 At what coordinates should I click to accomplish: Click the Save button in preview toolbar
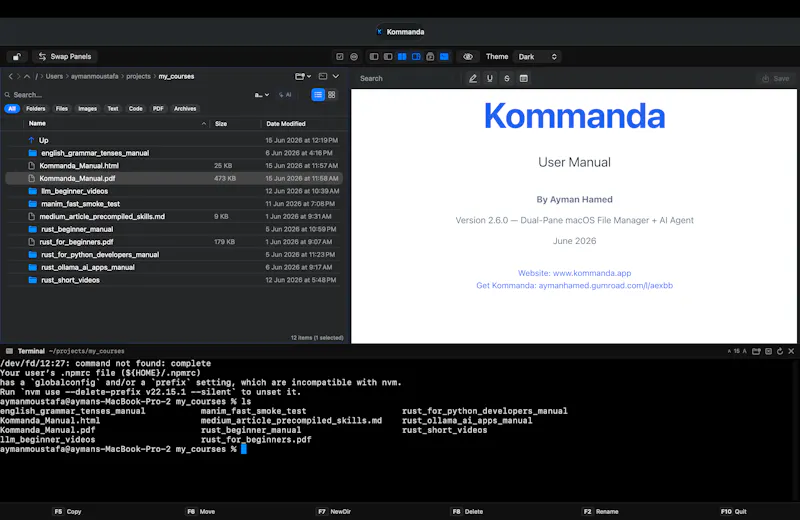click(x=776, y=79)
